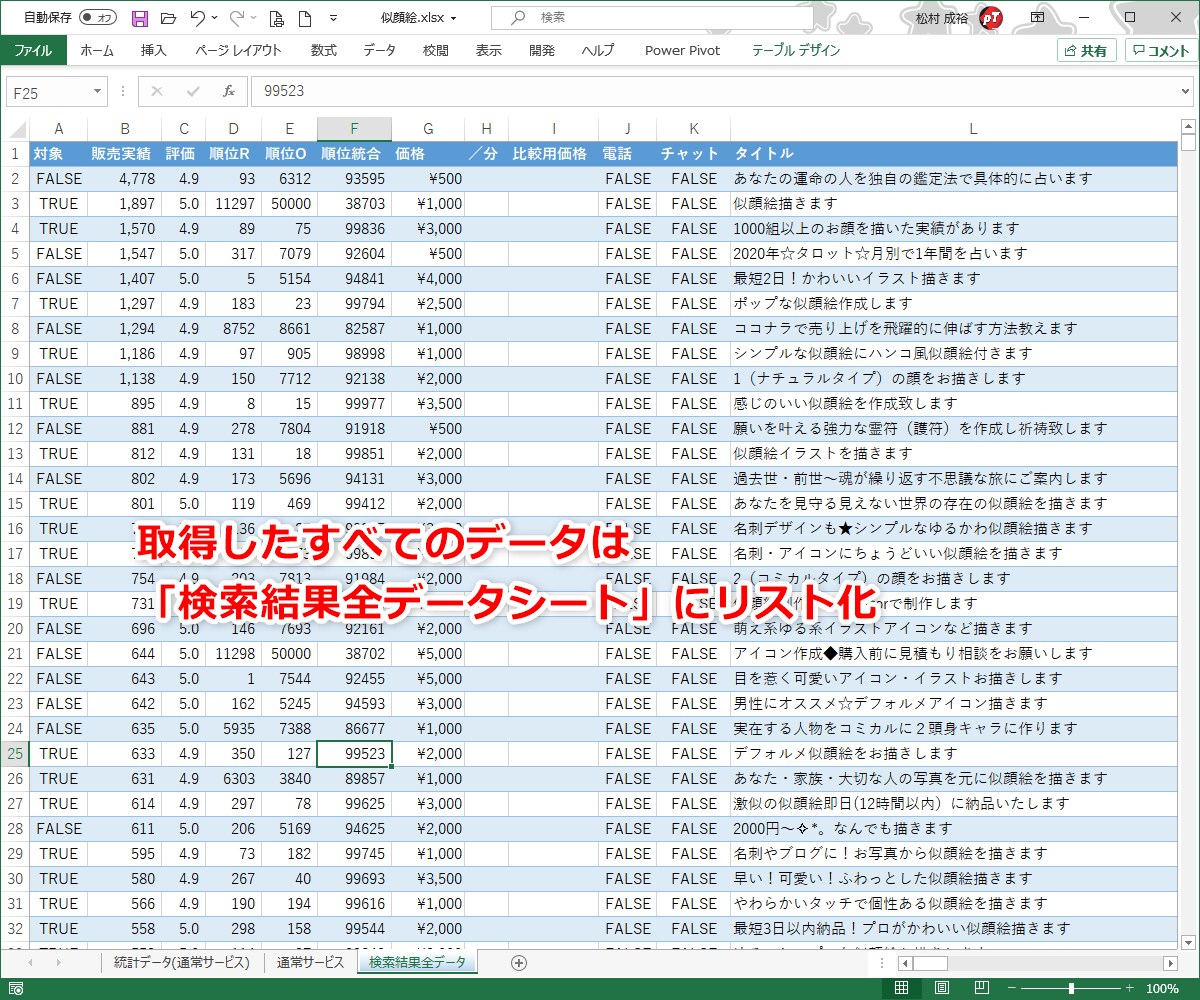Open the データ ribbon tab

tap(379, 50)
